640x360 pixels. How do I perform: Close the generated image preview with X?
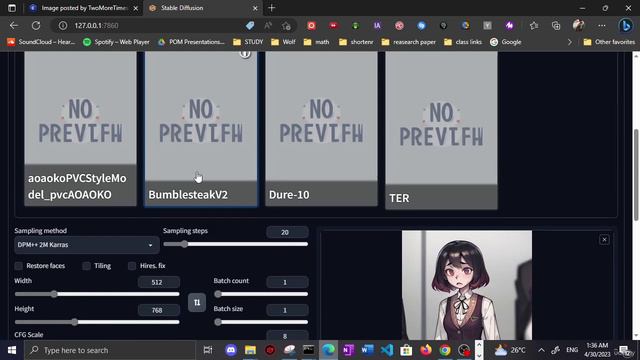[x=604, y=240]
